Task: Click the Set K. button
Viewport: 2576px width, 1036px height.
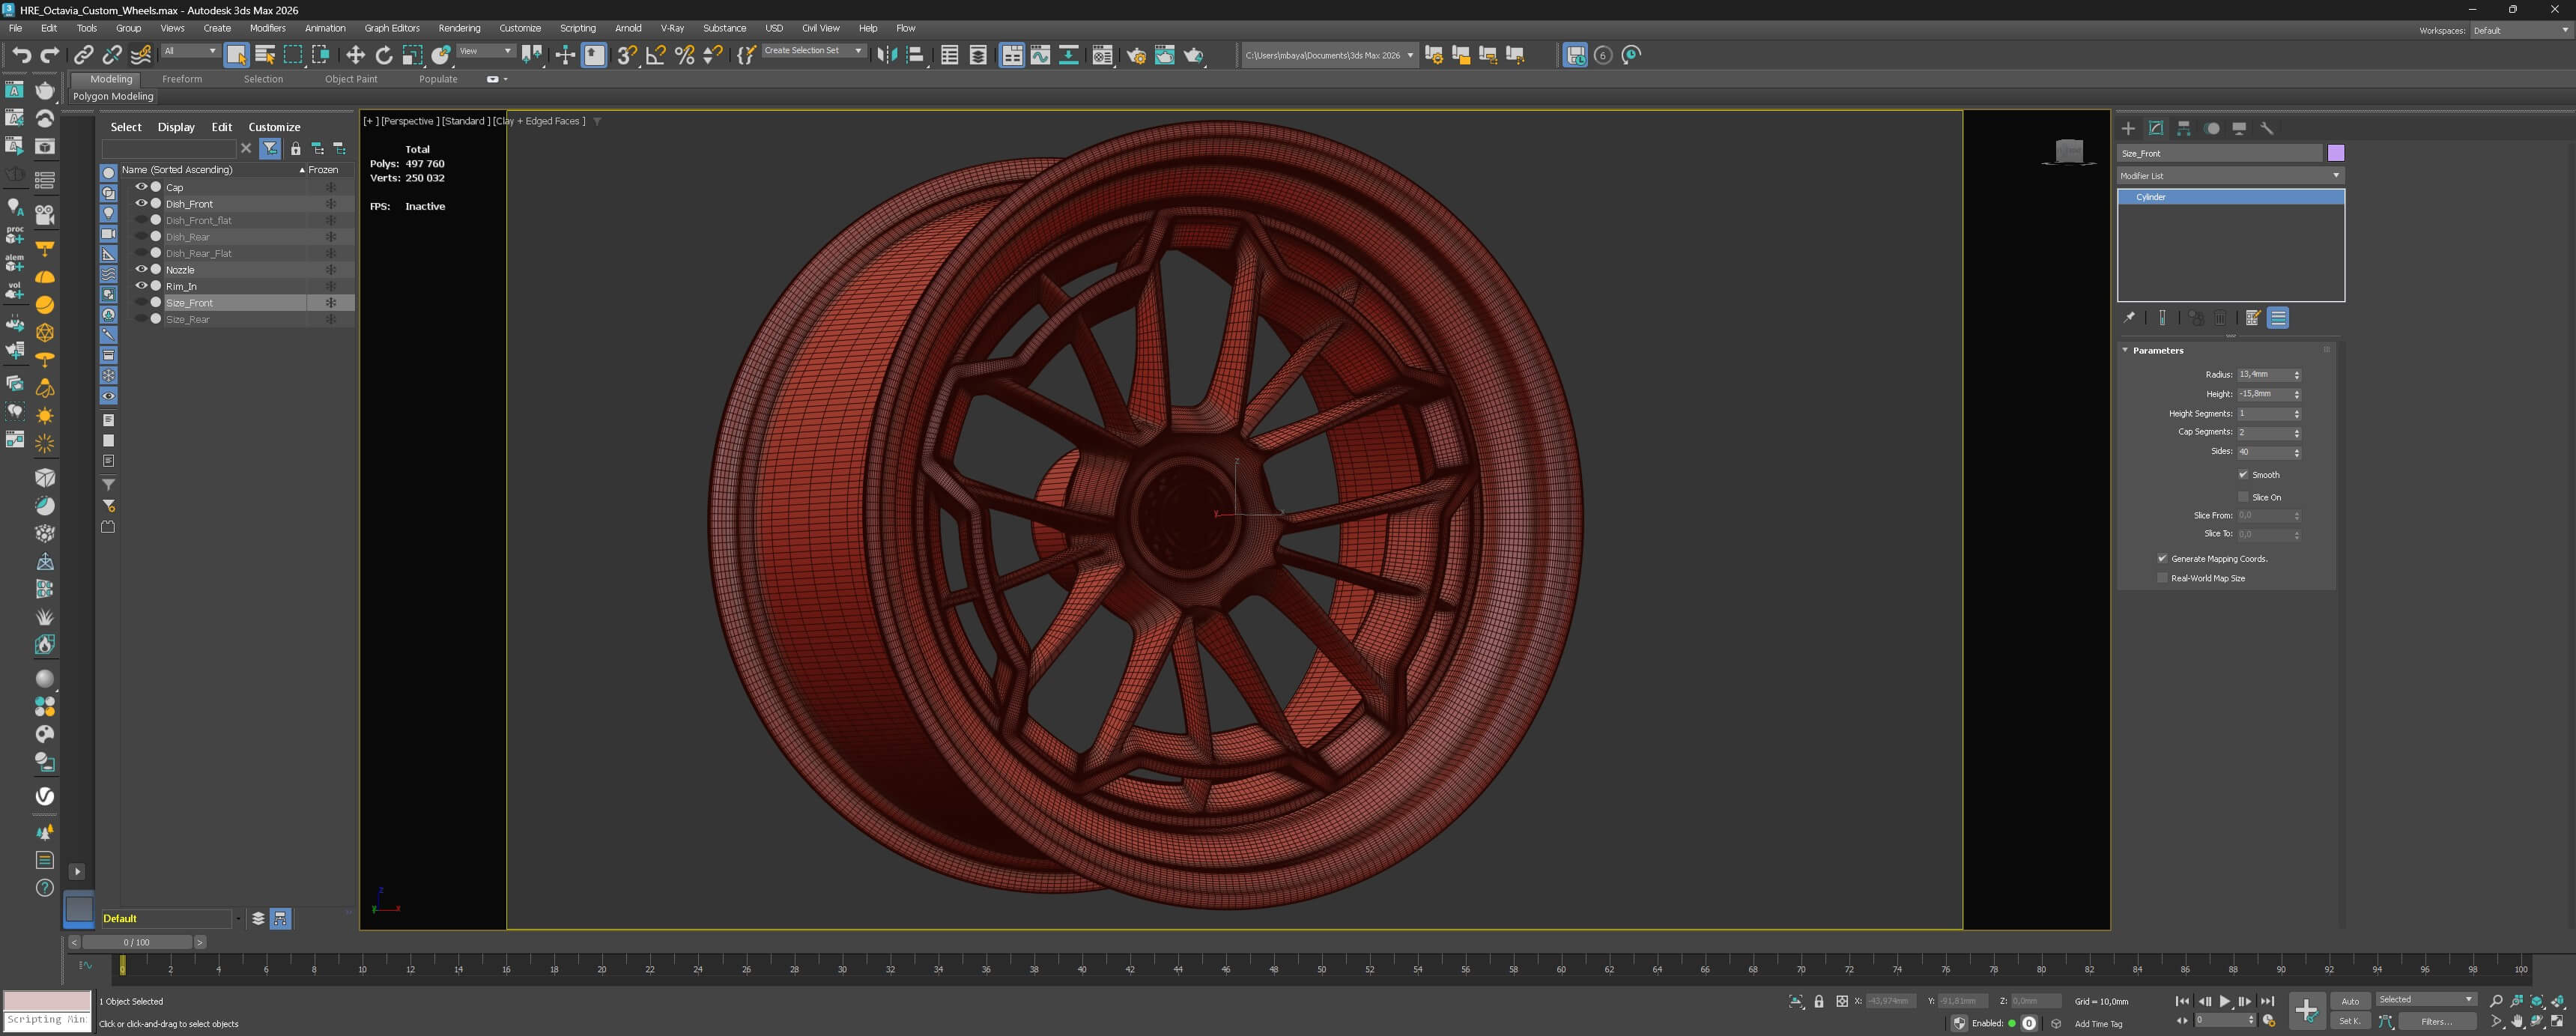Action: [x=2350, y=1022]
